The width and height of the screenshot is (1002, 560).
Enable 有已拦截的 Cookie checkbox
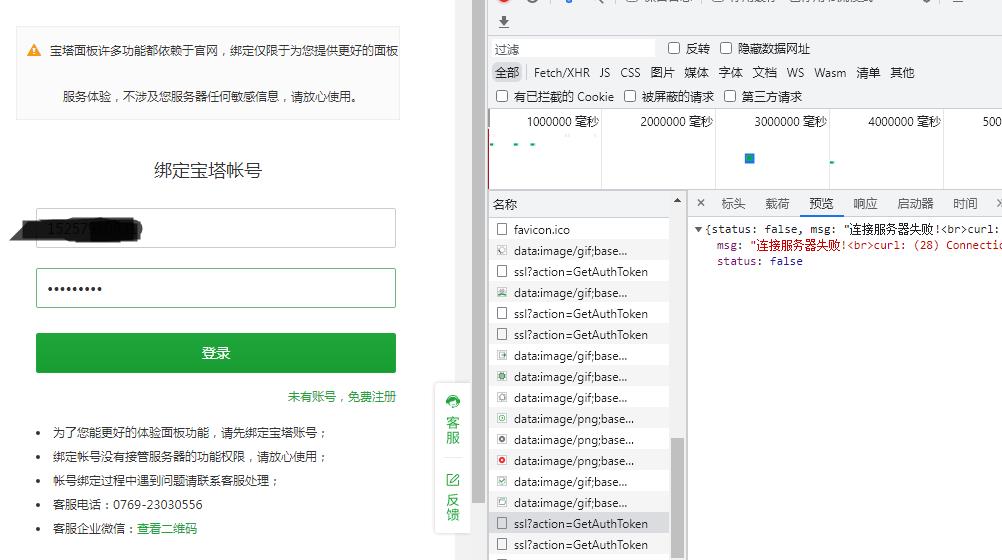point(502,96)
